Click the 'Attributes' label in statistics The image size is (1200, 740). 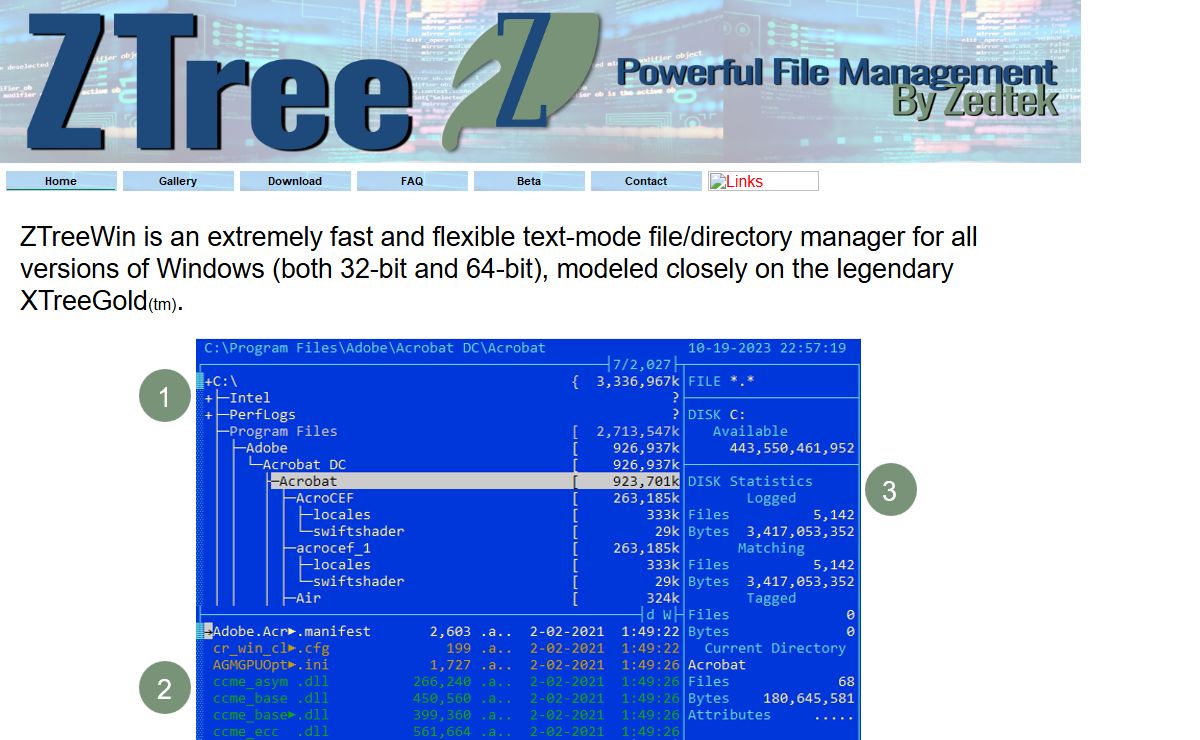coord(729,715)
